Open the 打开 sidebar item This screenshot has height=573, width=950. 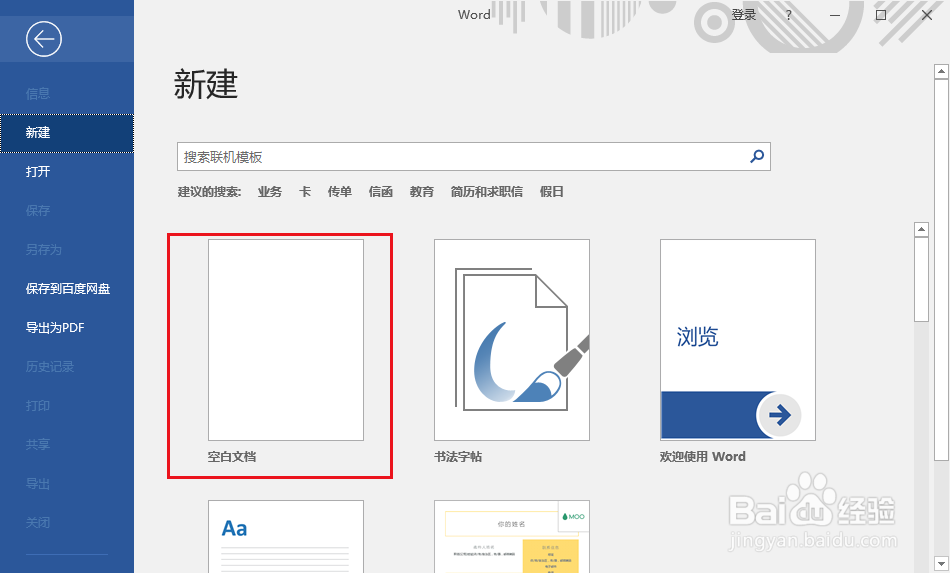(x=38, y=171)
